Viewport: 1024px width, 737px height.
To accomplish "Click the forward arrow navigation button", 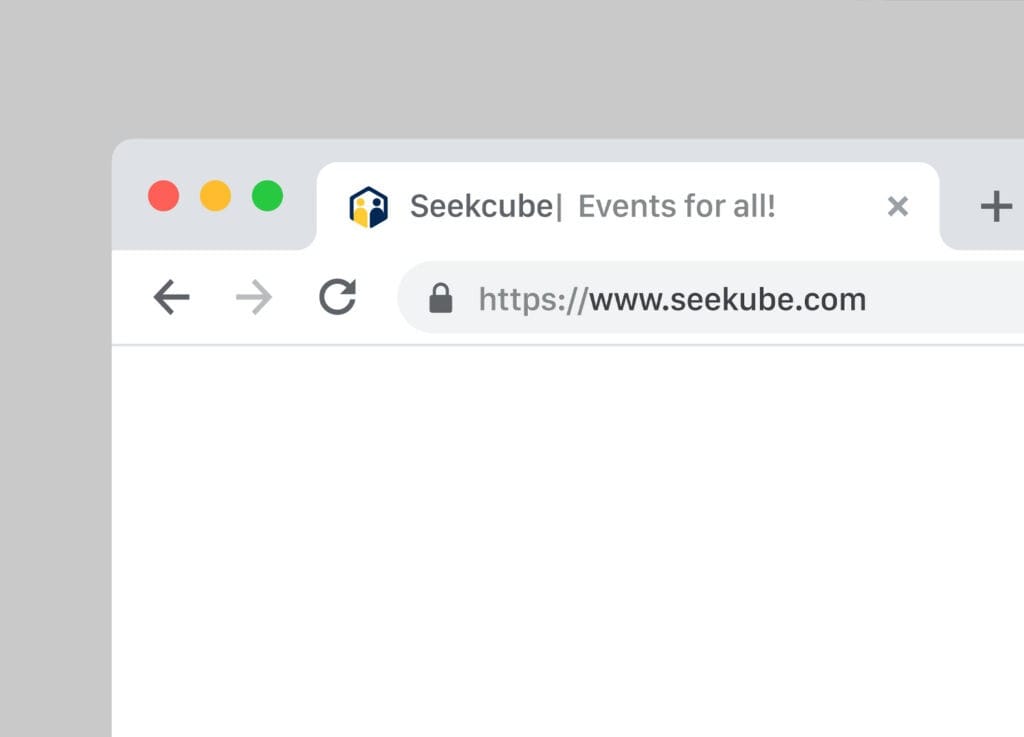I will click(x=254, y=297).
